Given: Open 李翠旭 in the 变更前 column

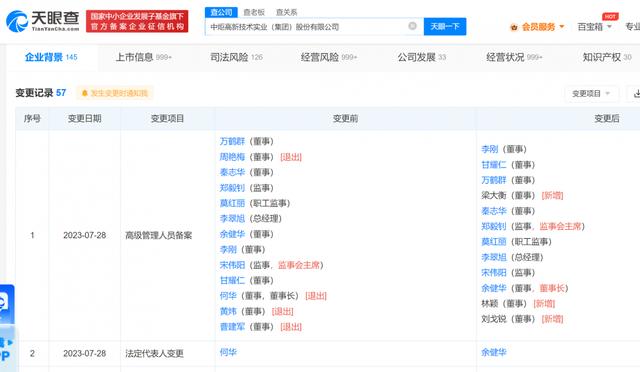Looking at the screenshot, I should point(232,218).
